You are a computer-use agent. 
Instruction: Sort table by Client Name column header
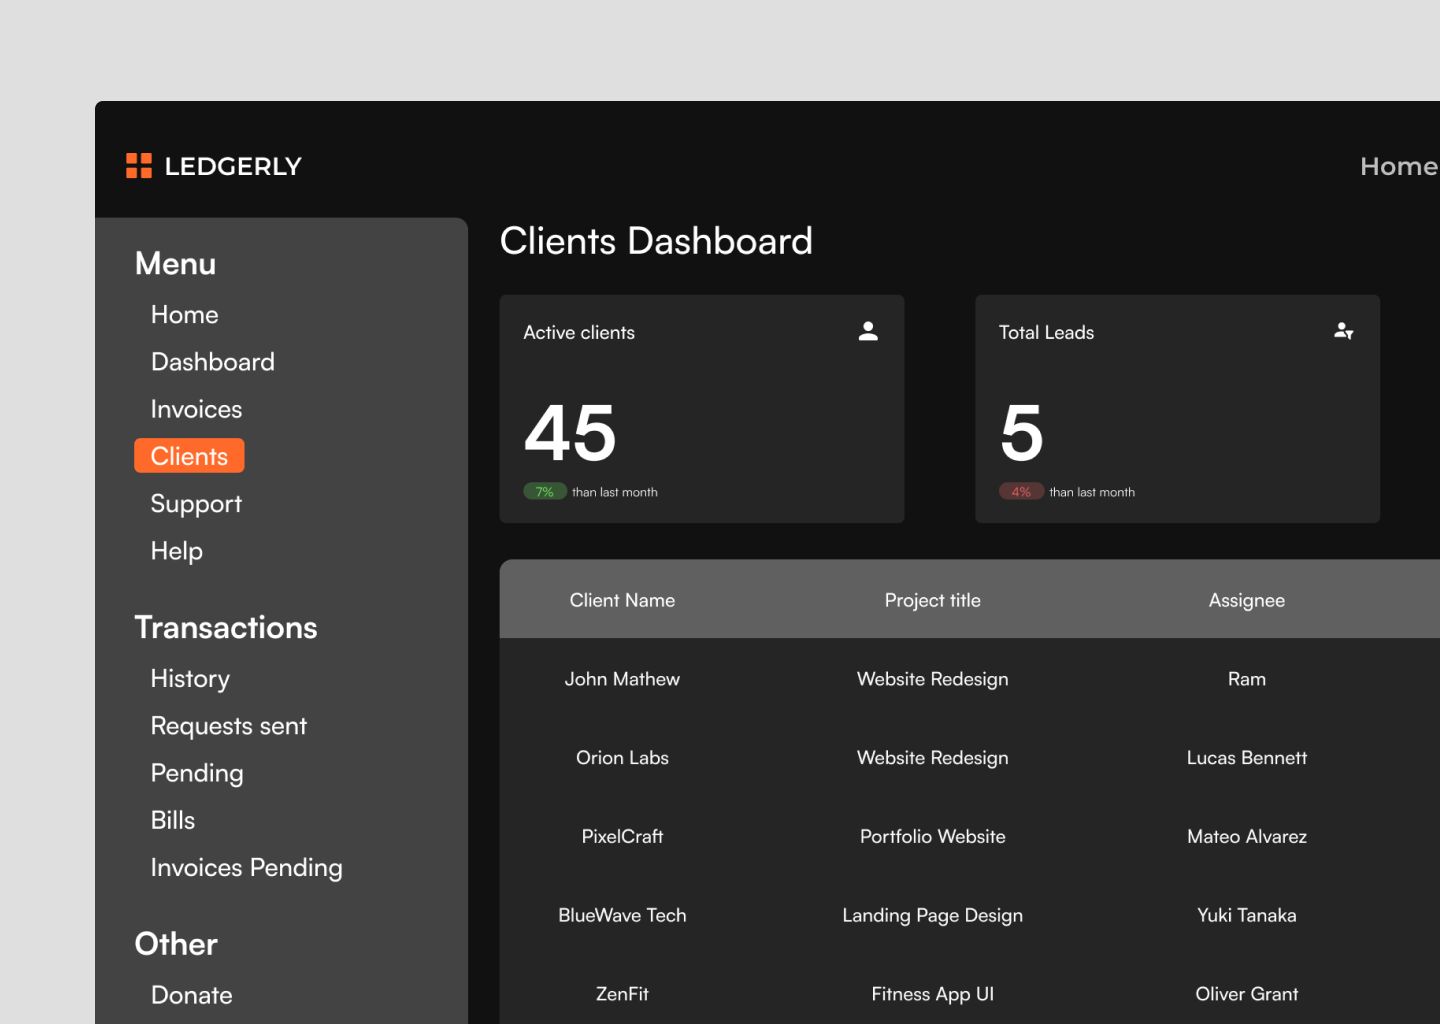(x=622, y=599)
